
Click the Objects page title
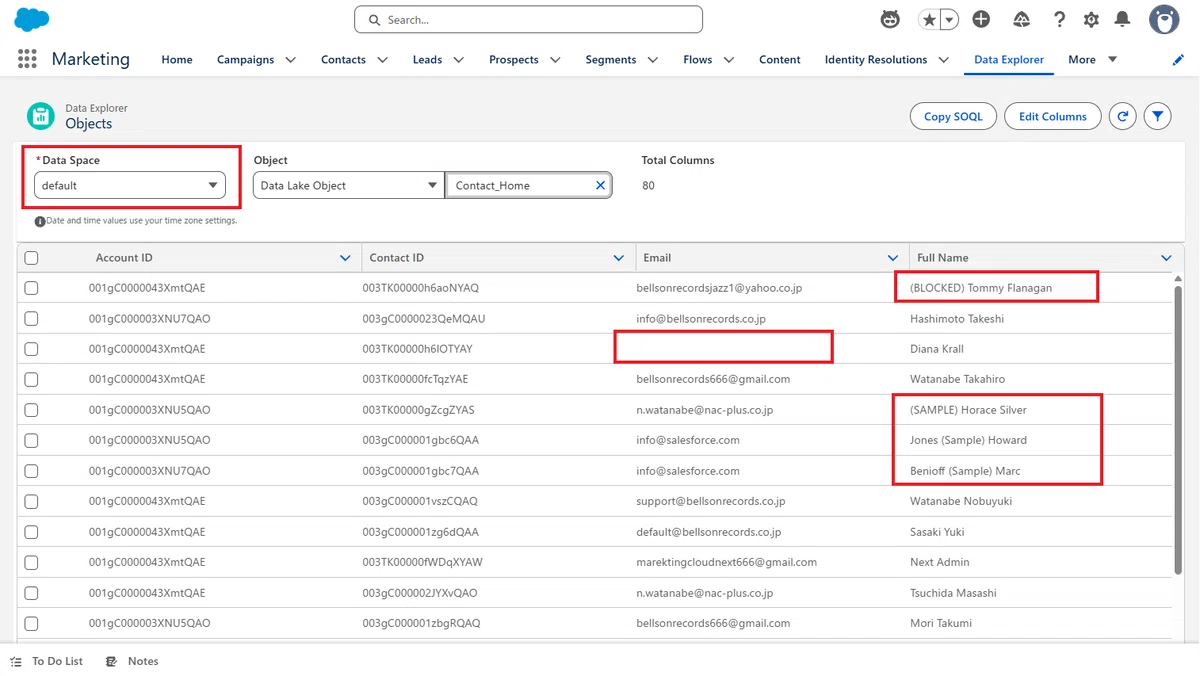click(x=89, y=124)
